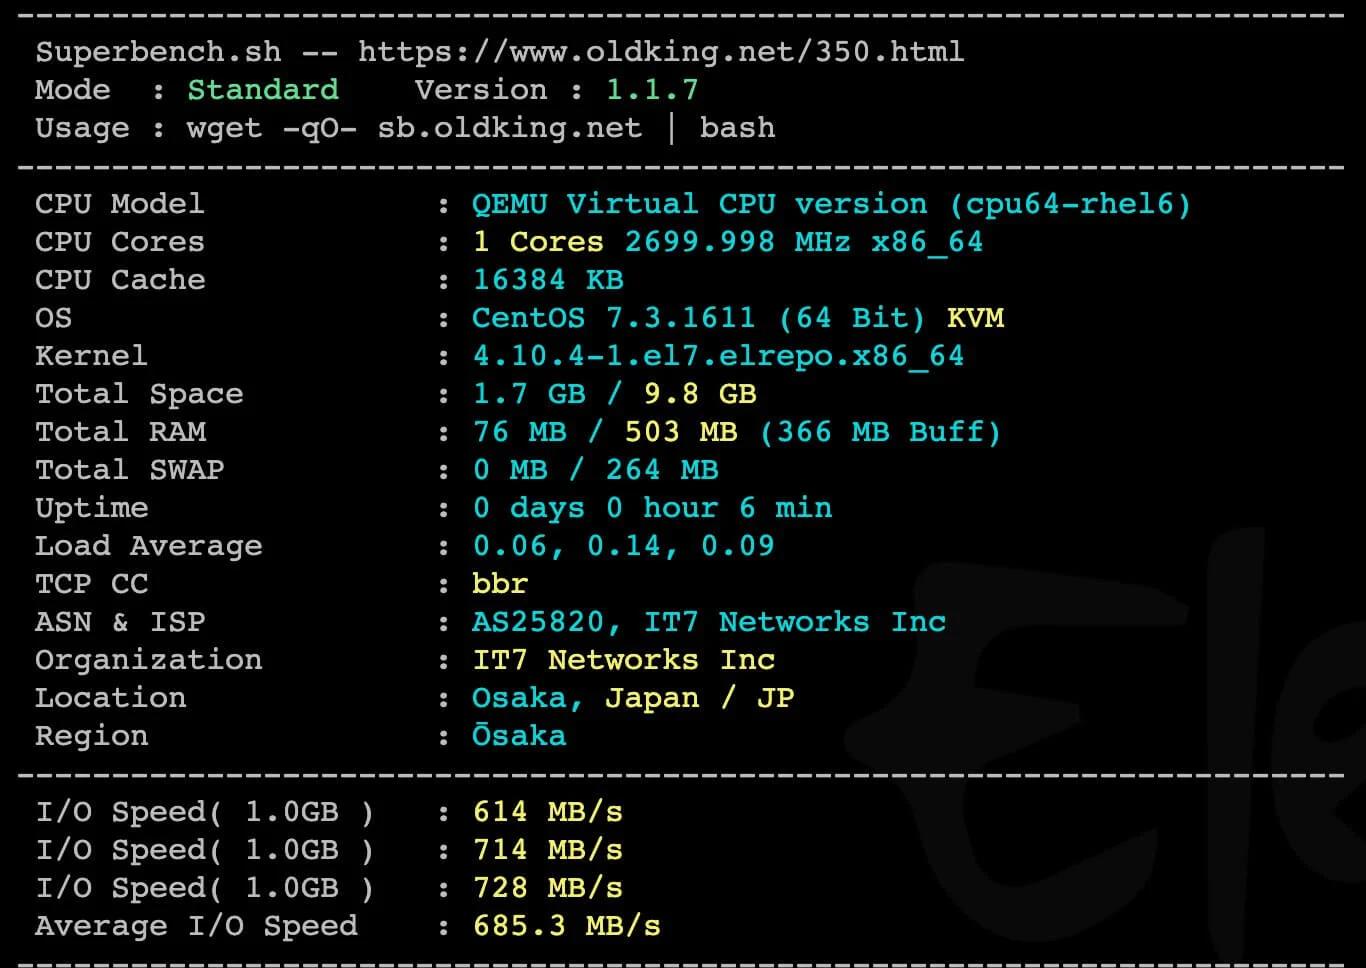Select the green Standard mode text

[263, 90]
